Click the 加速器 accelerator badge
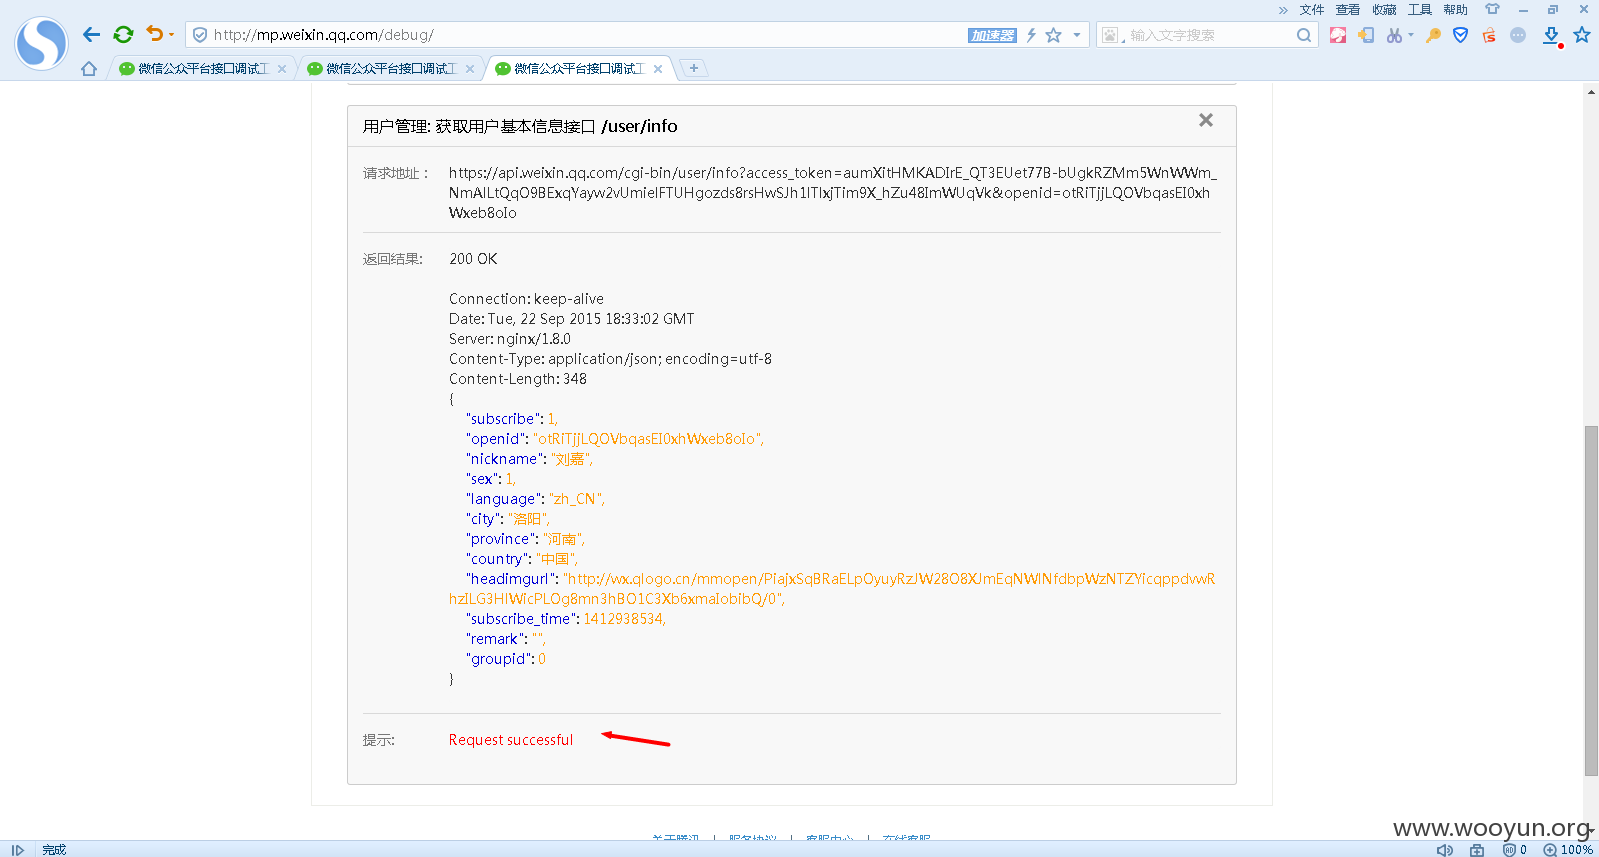Viewport: 1599px width, 857px height. [992, 35]
